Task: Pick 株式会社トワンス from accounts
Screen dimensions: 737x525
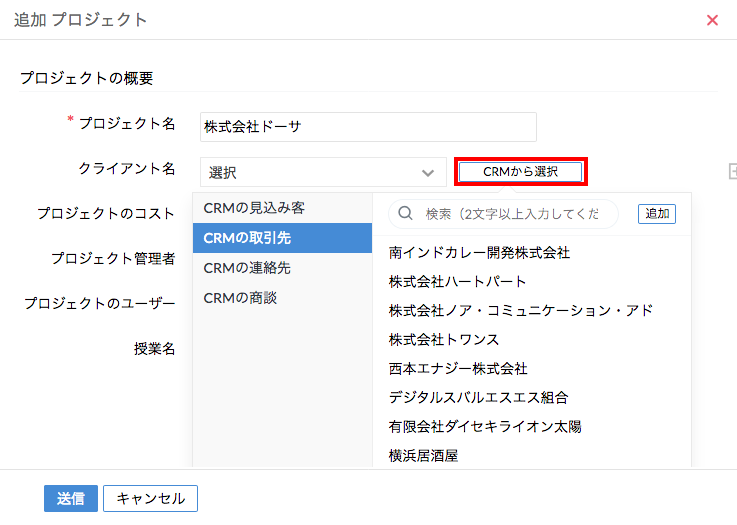Action: (x=444, y=340)
